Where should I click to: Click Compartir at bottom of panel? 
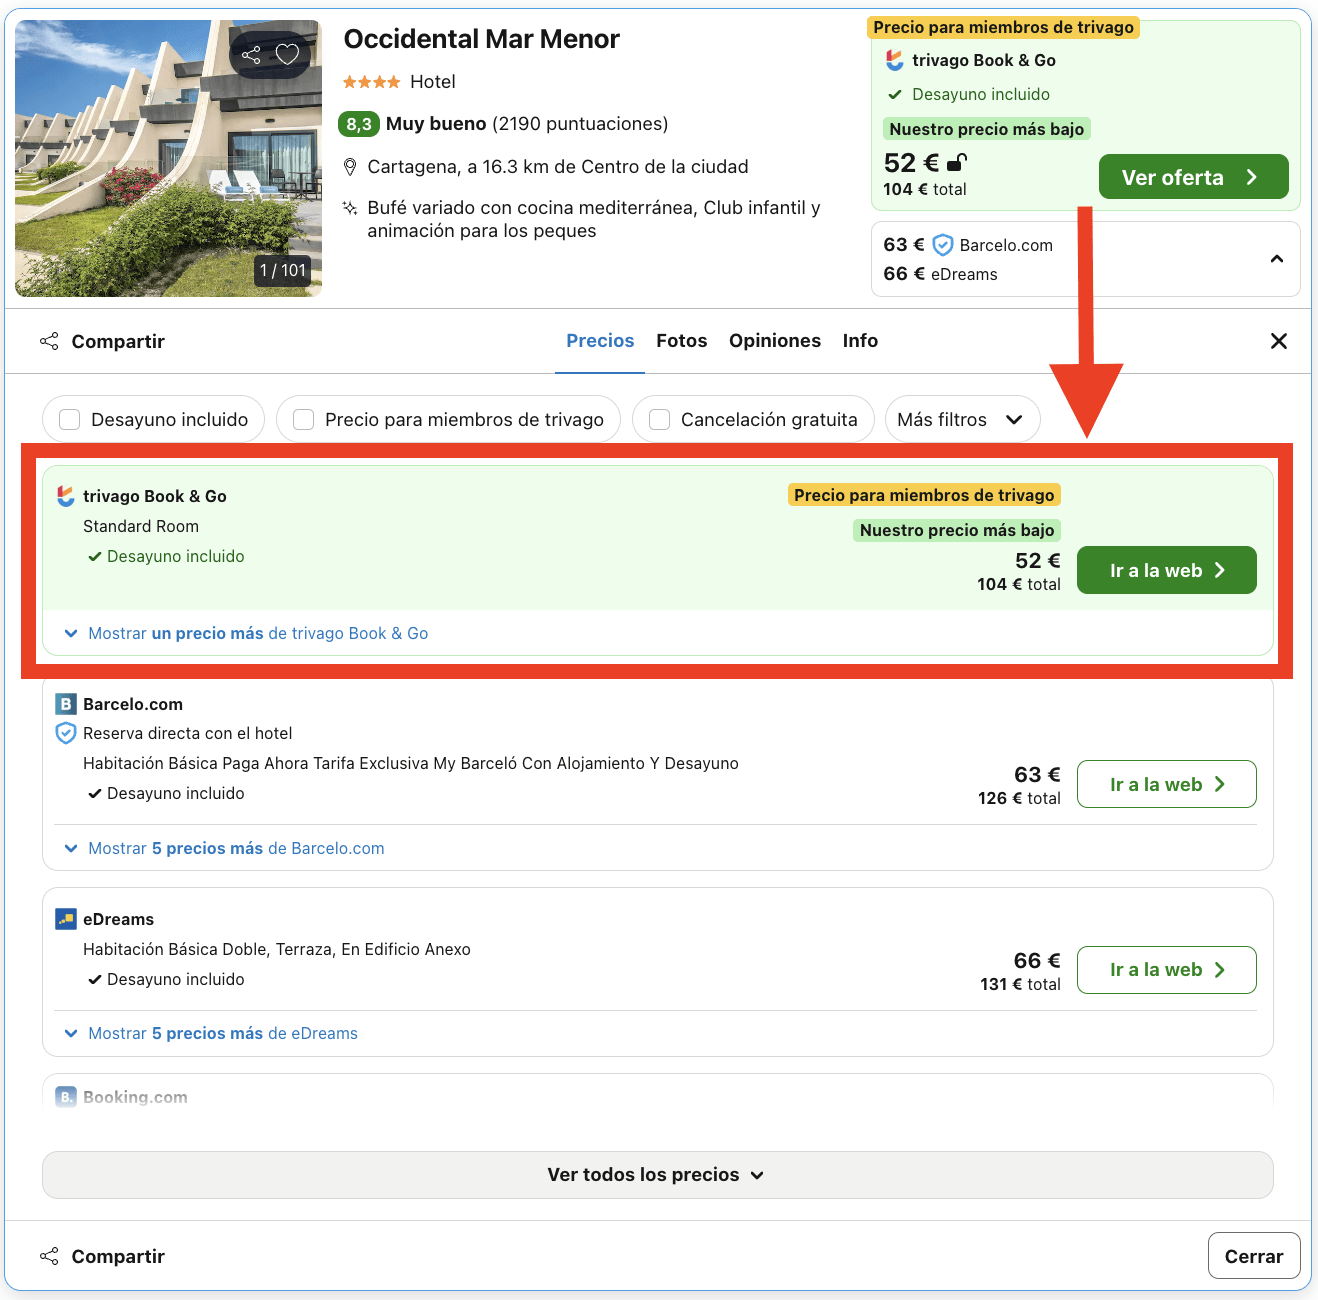[102, 1256]
